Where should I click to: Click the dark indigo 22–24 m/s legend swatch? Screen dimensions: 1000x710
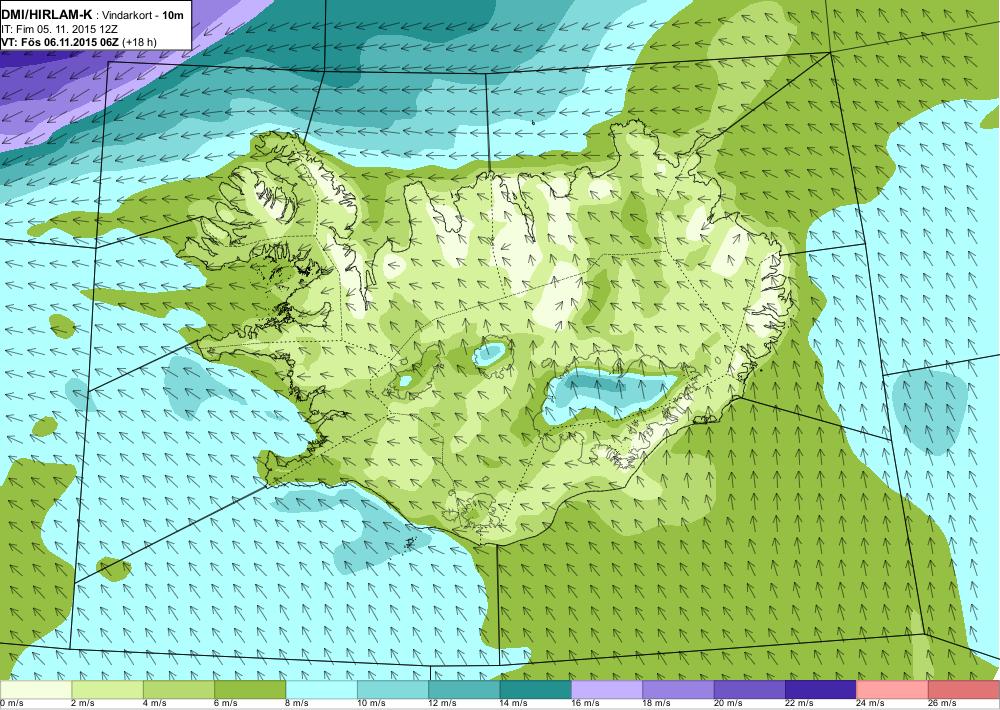(821, 690)
